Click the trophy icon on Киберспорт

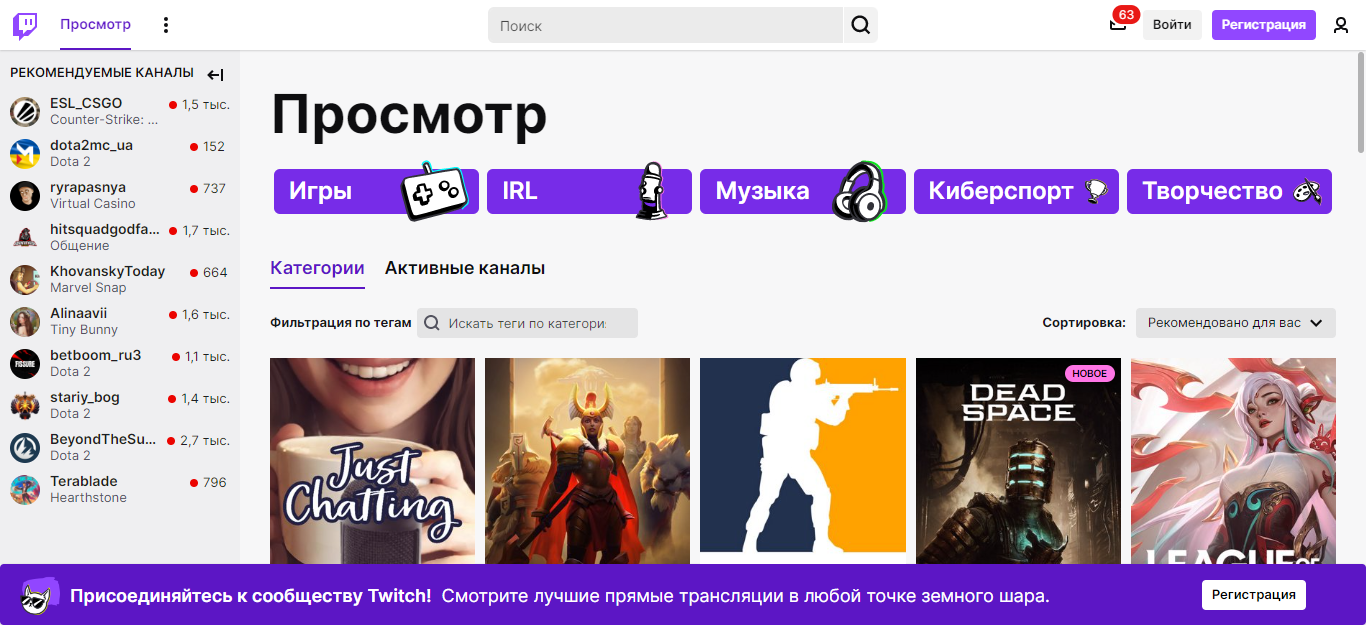pos(1097,191)
